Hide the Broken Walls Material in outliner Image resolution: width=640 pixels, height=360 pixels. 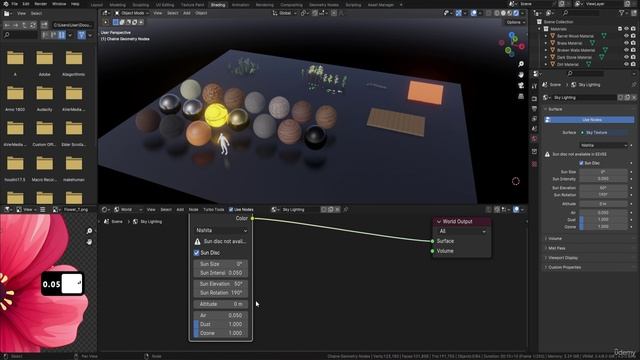click(x=626, y=50)
